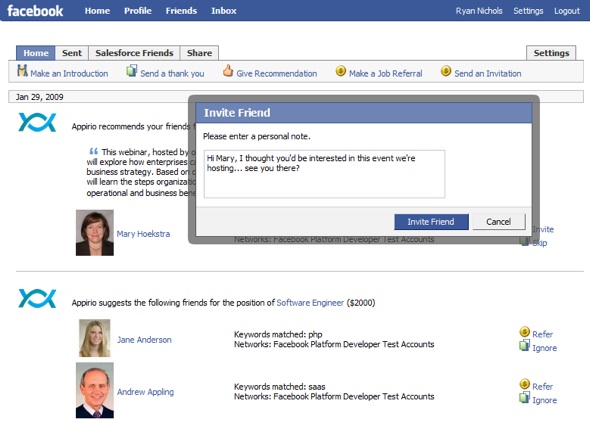Click the Invite Friend button in dialog

pos(431,222)
